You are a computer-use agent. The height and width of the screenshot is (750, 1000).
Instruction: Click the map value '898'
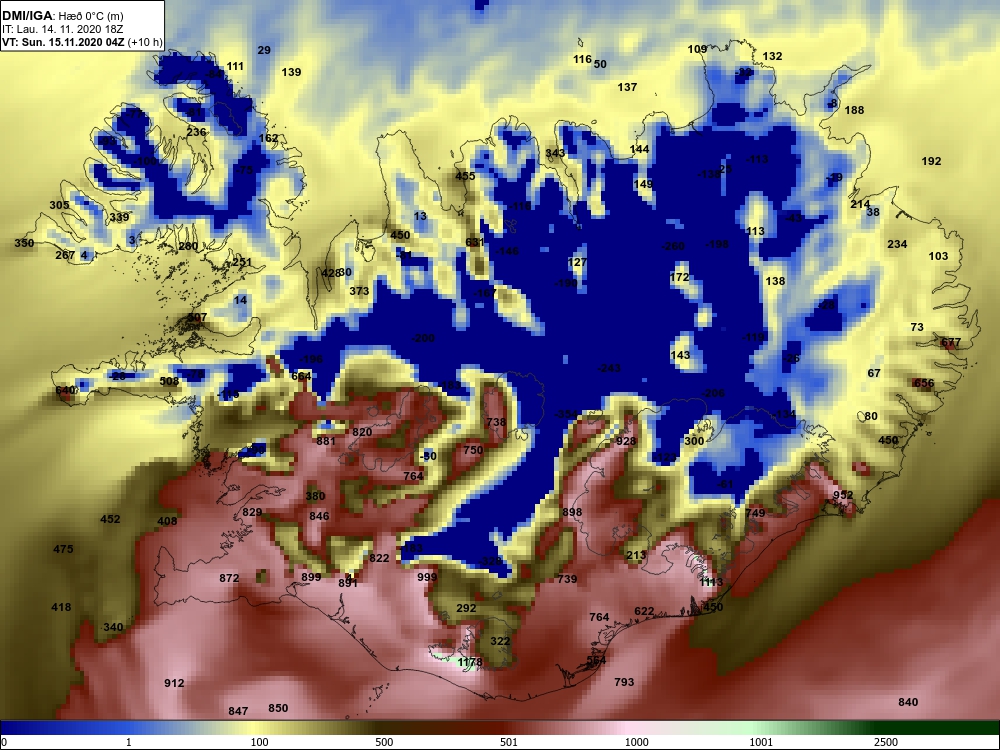coord(572,512)
